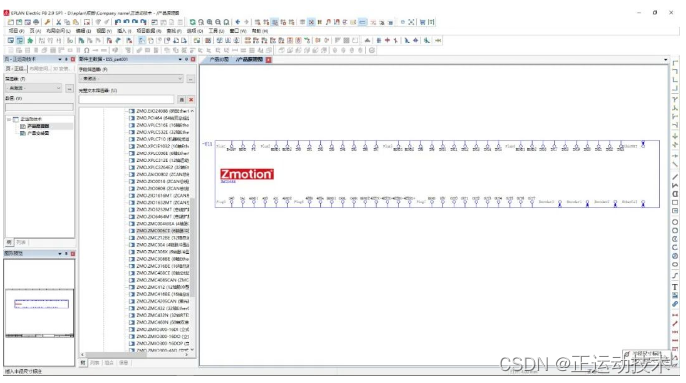Apply the full-text filter button
686x383 pixels.
click(x=182, y=100)
